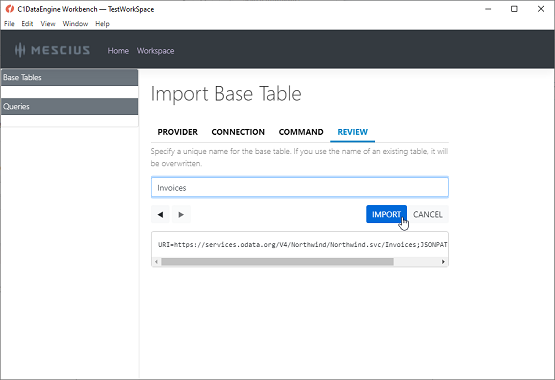This screenshot has height=380, width=555.
Task: Click the Import Base Table heading
Action: (x=226, y=94)
